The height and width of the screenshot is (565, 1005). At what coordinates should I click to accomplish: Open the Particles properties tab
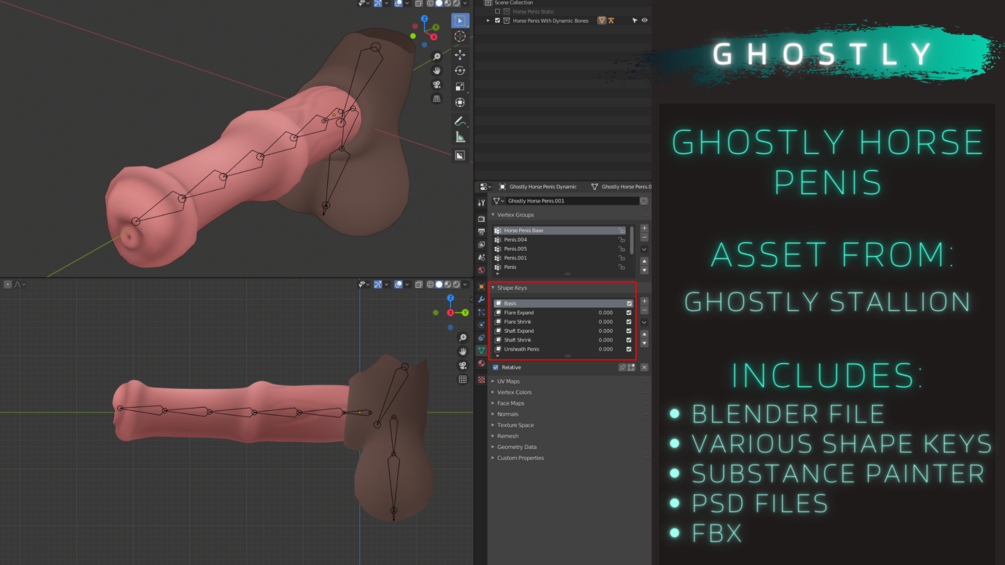[481, 313]
